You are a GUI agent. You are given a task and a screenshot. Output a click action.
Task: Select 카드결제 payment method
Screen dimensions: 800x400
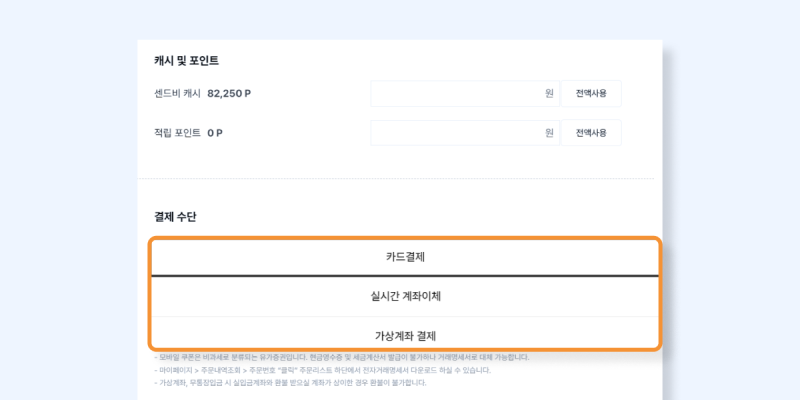405,257
